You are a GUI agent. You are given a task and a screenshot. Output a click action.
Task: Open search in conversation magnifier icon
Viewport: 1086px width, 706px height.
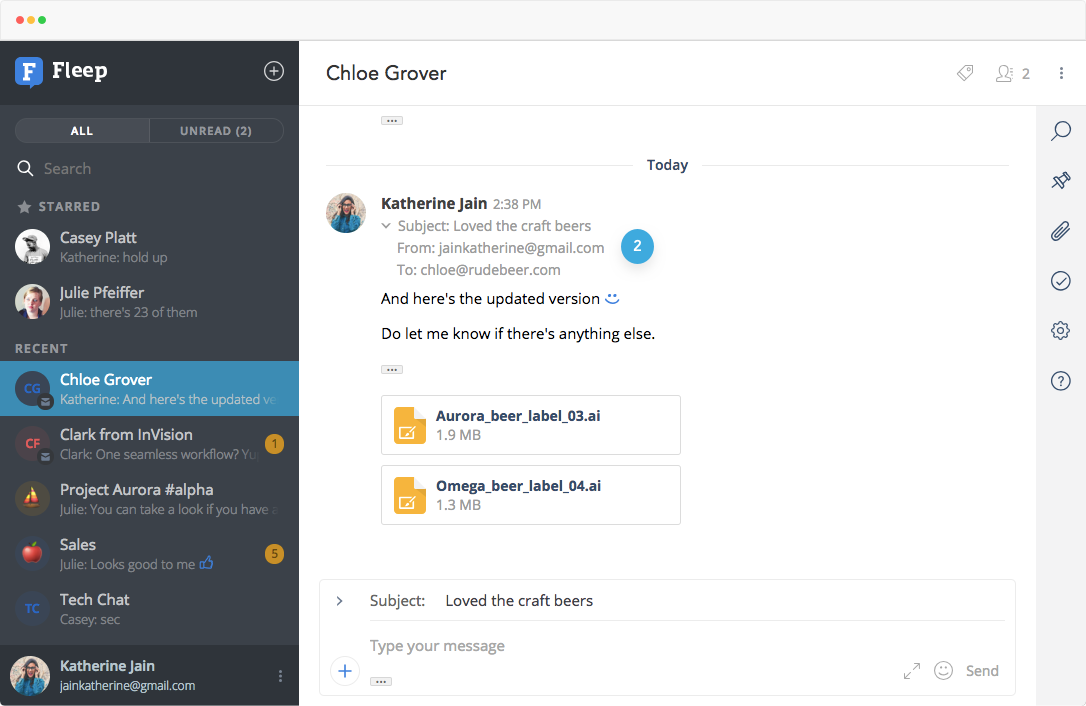[1060, 131]
